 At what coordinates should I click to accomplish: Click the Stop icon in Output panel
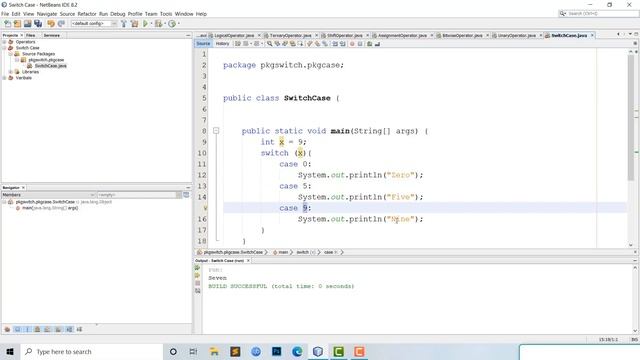pyautogui.click(x=198, y=283)
